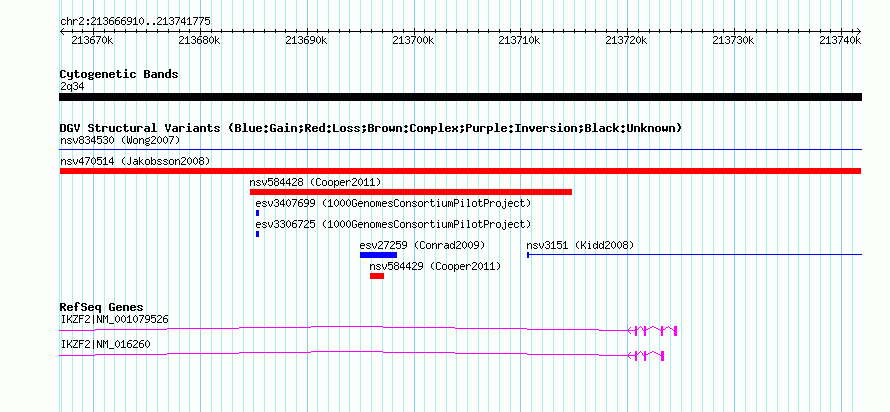Click the 2q34 band label
The width and height of the screenshot is (890, 412).
72,87
